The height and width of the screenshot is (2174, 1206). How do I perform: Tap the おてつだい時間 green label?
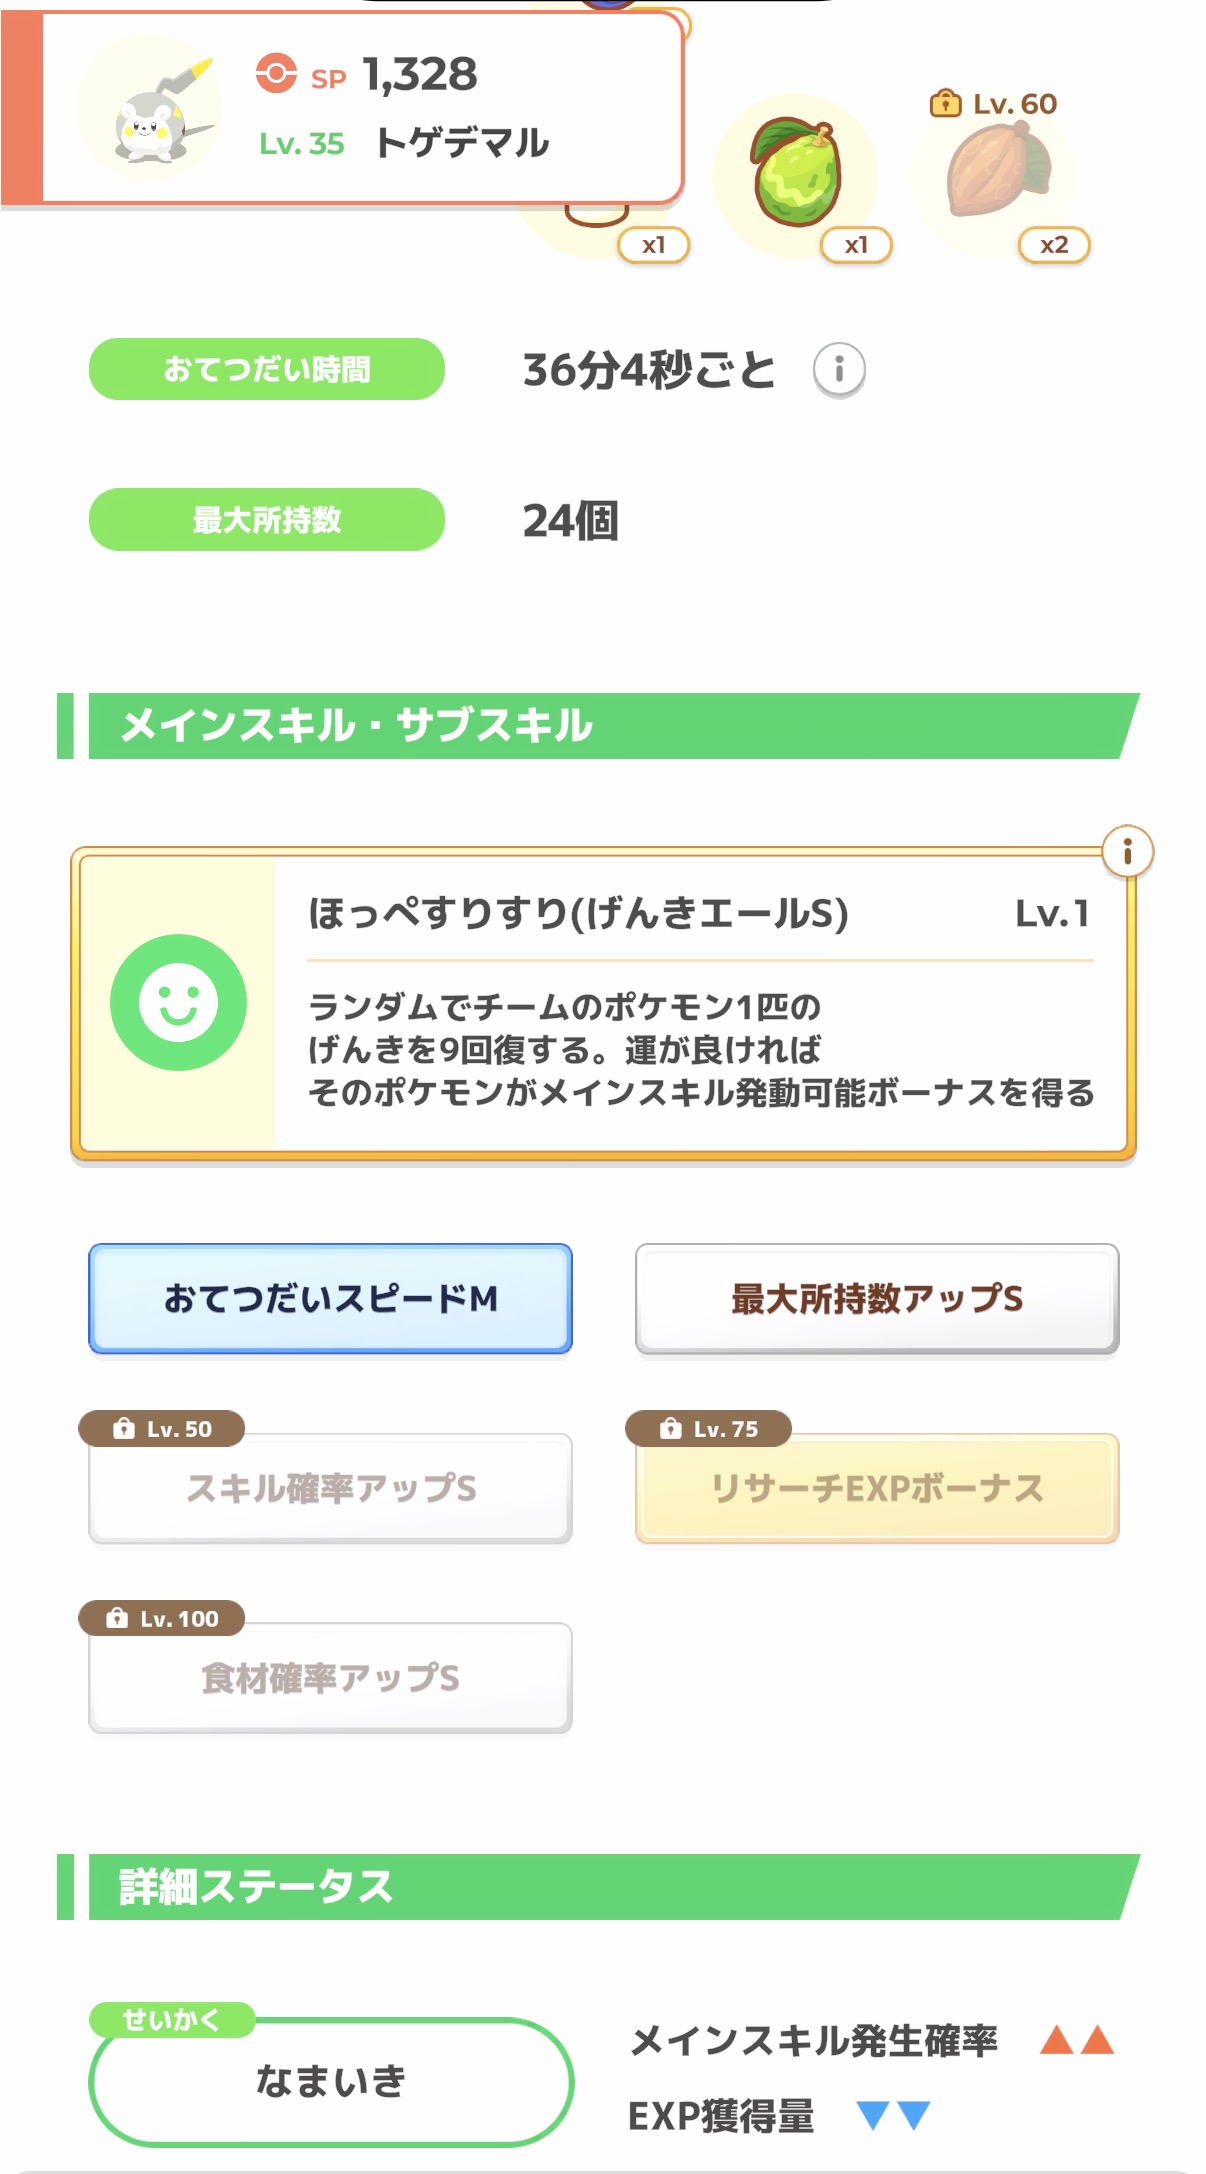click(x=267, y=369)
